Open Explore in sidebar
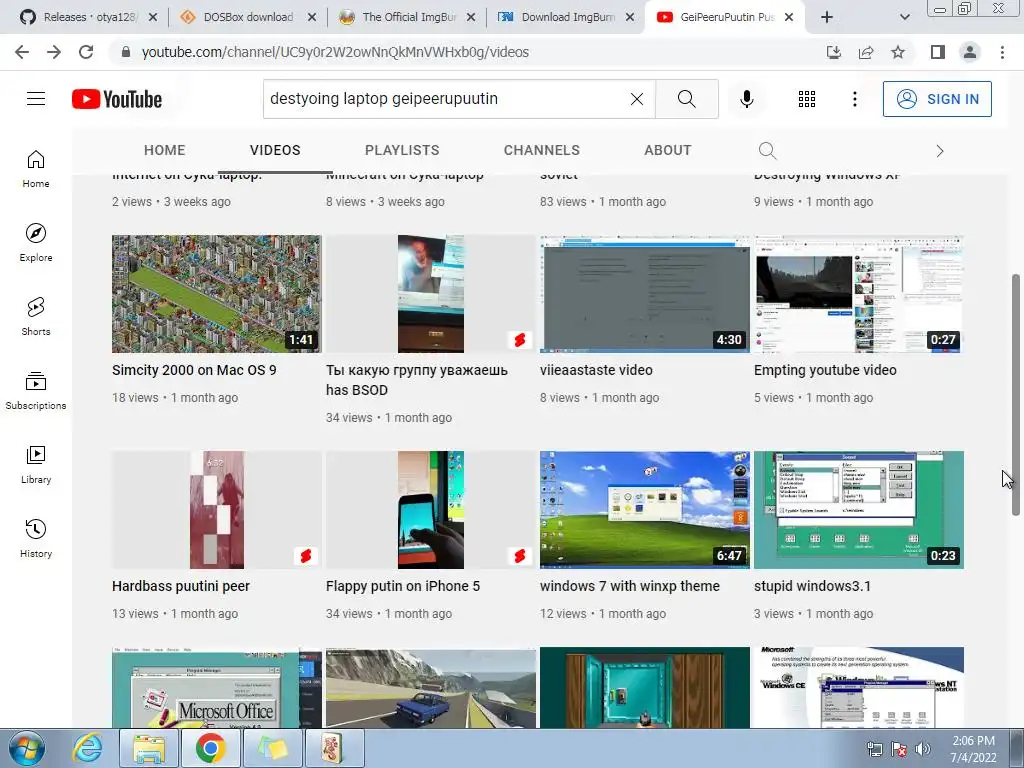Image resolution: width=1024 pixels, height=768 pixels. tap(36, 242)
